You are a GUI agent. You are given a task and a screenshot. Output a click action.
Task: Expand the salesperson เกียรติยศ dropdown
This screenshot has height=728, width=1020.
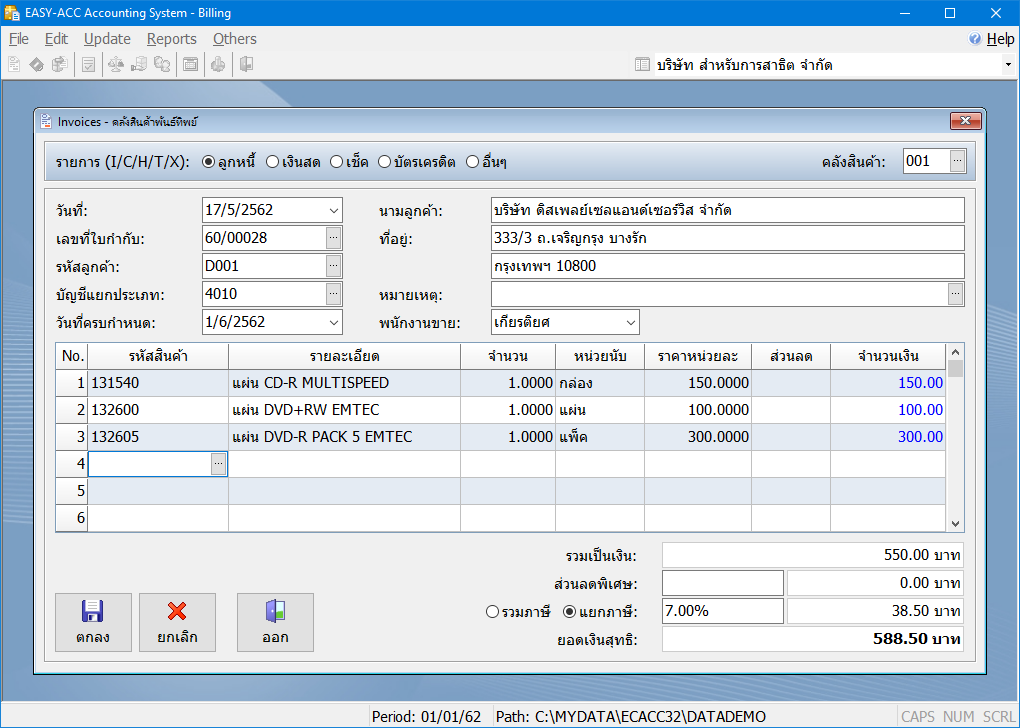[x=630, y=323]
